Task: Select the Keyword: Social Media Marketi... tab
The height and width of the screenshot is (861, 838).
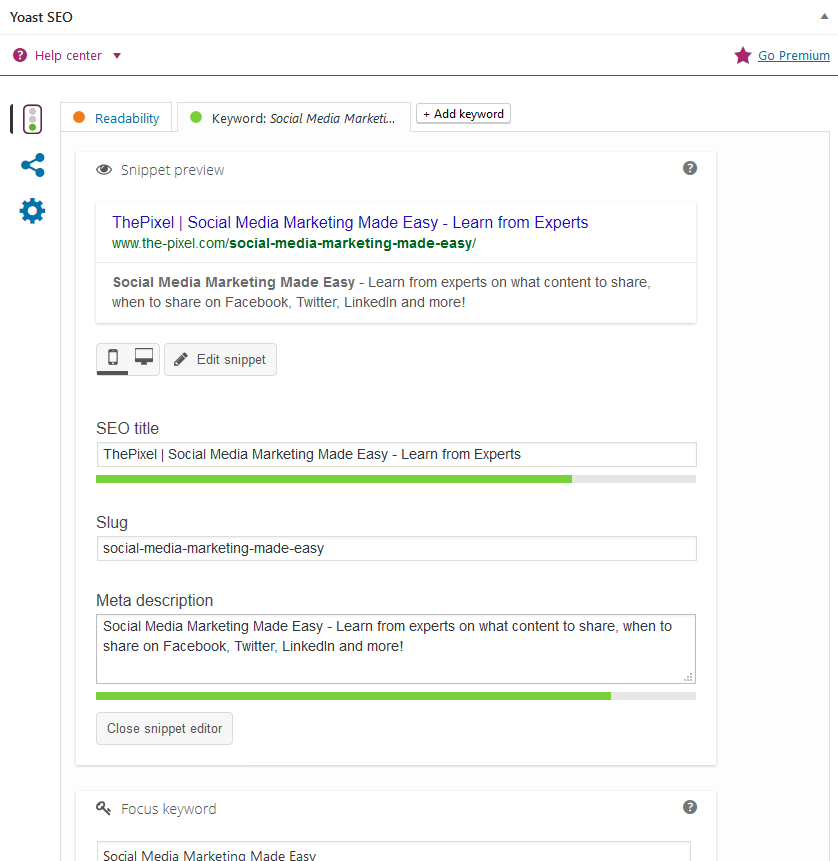Action: click(x=294, y=118)
